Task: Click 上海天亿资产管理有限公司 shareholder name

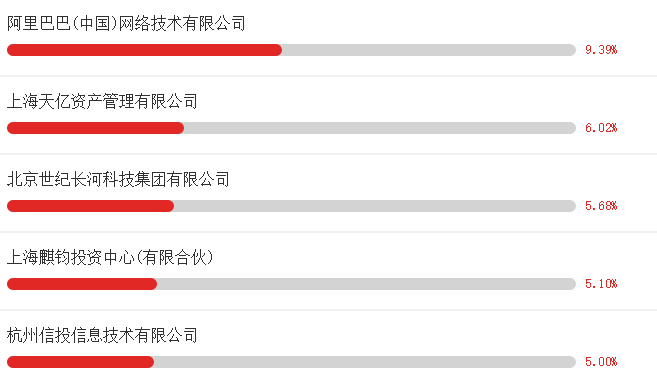Action: pos(102,101)
